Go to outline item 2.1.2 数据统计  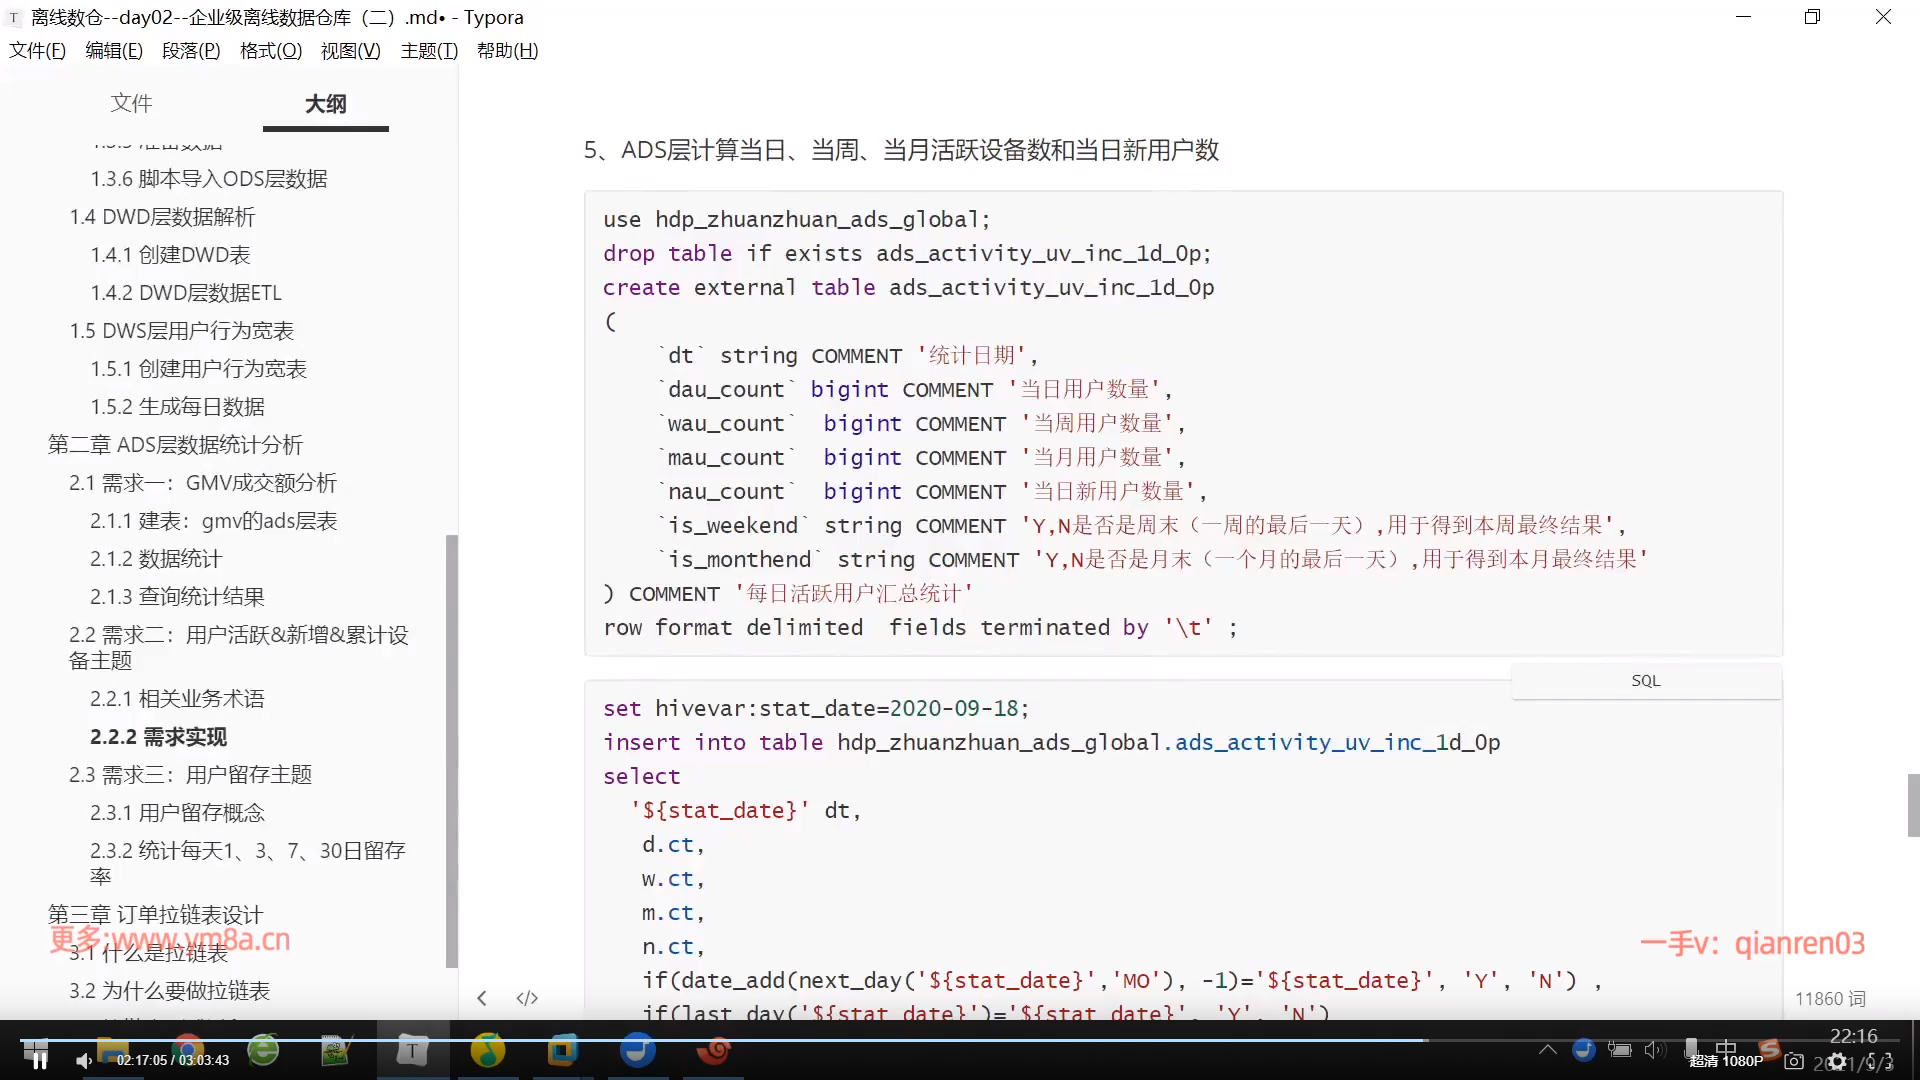(156, 559)
